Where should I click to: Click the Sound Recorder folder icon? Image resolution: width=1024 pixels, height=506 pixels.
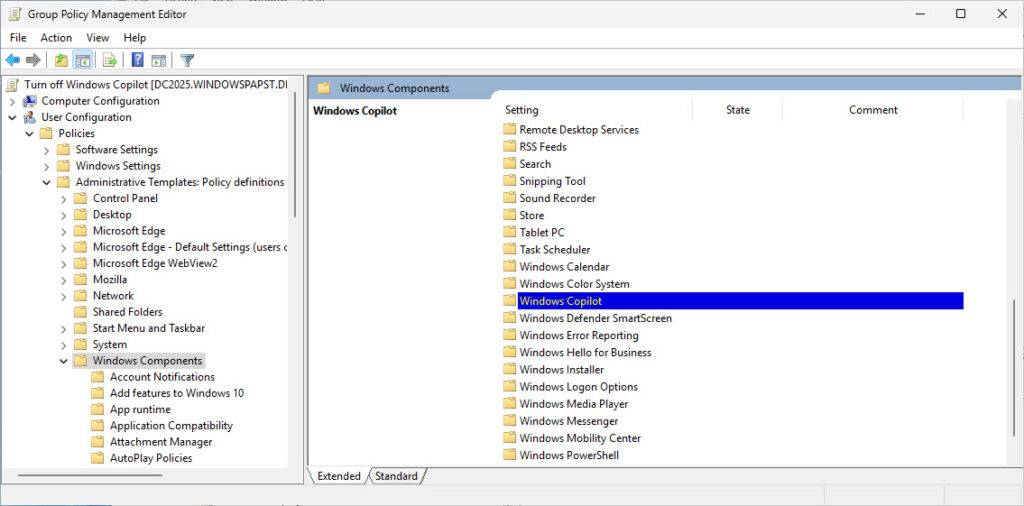pyautogui.click(x=510, y=198)
